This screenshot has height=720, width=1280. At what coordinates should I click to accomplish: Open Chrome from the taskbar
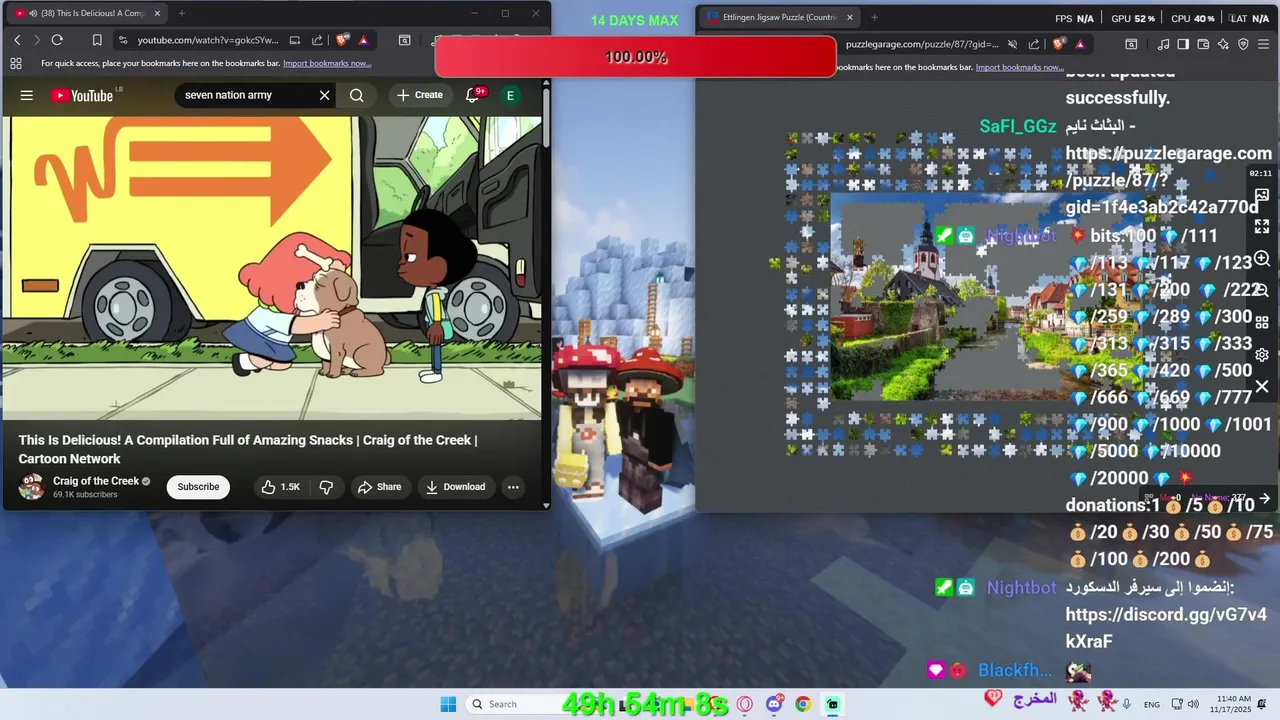coord(803,704)
